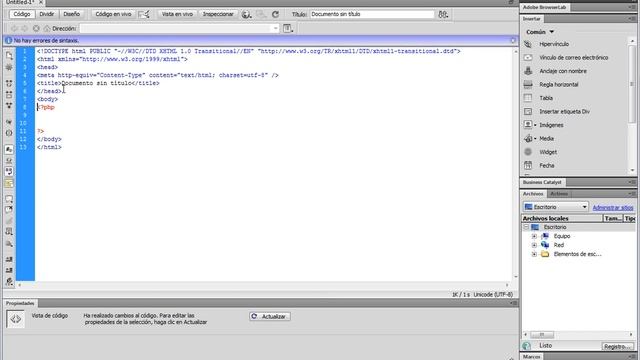Click the Código view button
The image size is (640, 360).
pos(22,14)
